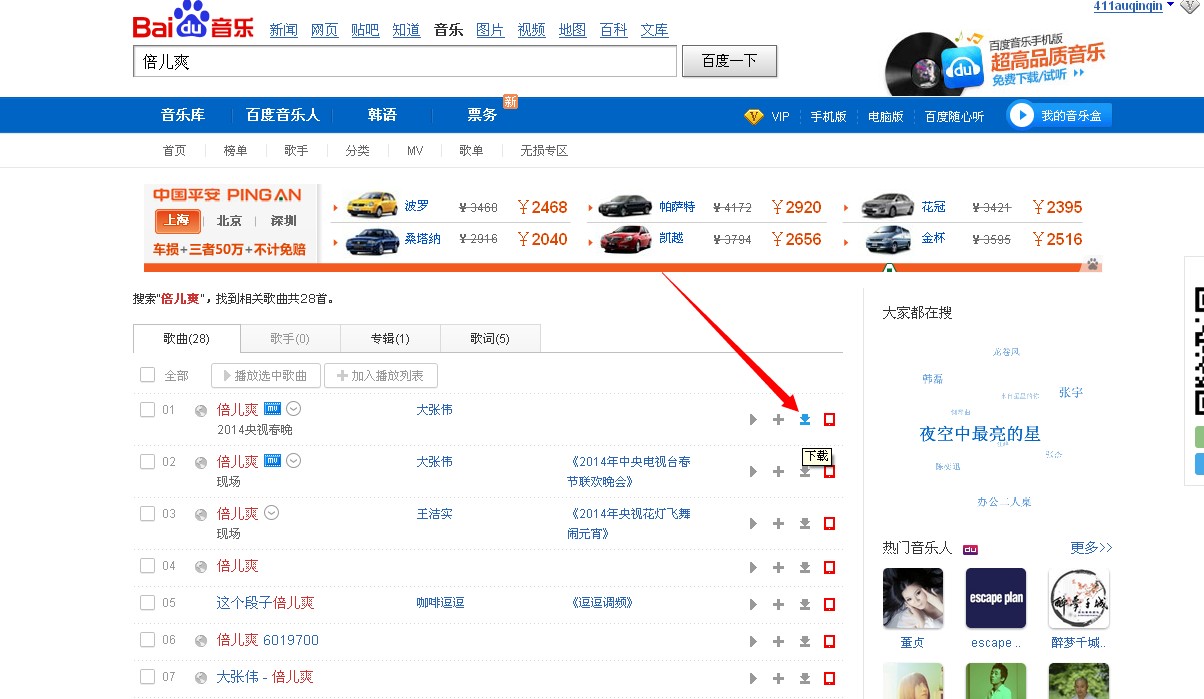
Task: Add song 06 倍儿爽 6019700 with plus icon
Action: point(778,641)
